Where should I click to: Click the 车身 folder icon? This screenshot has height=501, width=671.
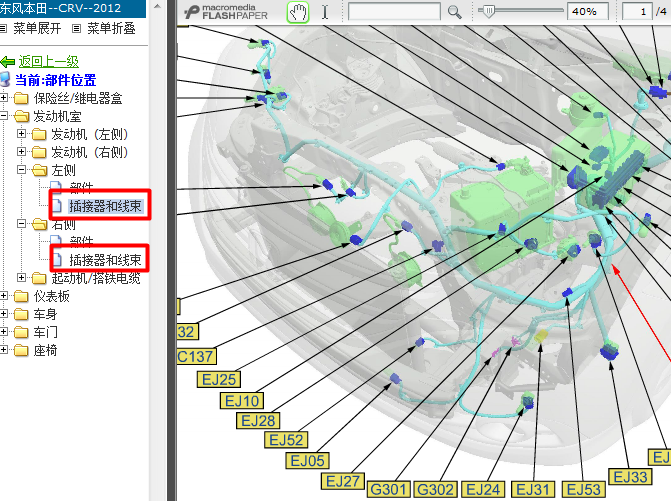[21, 314]
